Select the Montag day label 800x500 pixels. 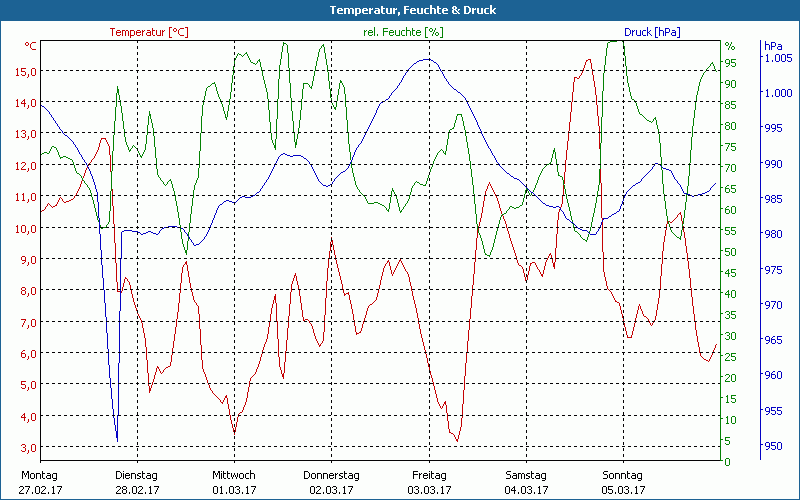click(x=39, y=475)
